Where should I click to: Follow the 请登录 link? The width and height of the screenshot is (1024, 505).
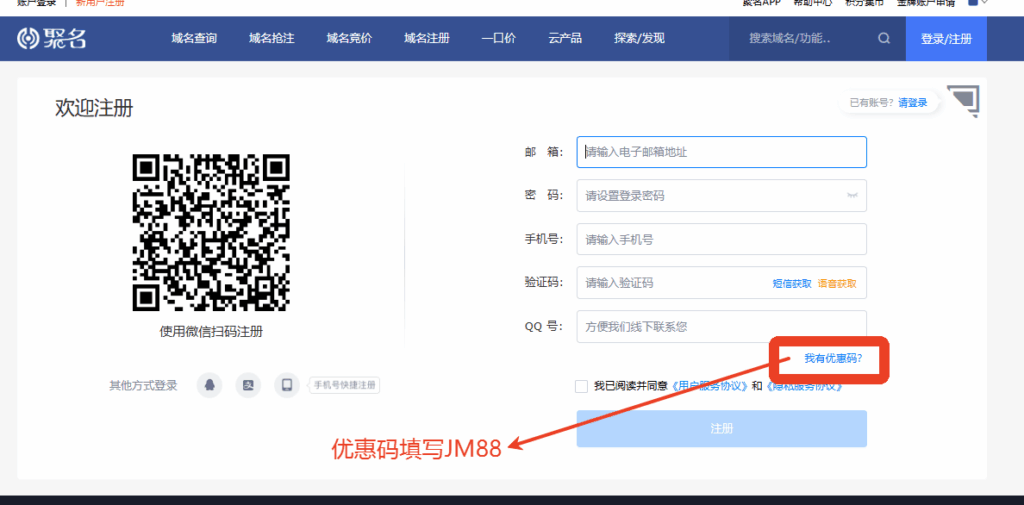[912, 103]
